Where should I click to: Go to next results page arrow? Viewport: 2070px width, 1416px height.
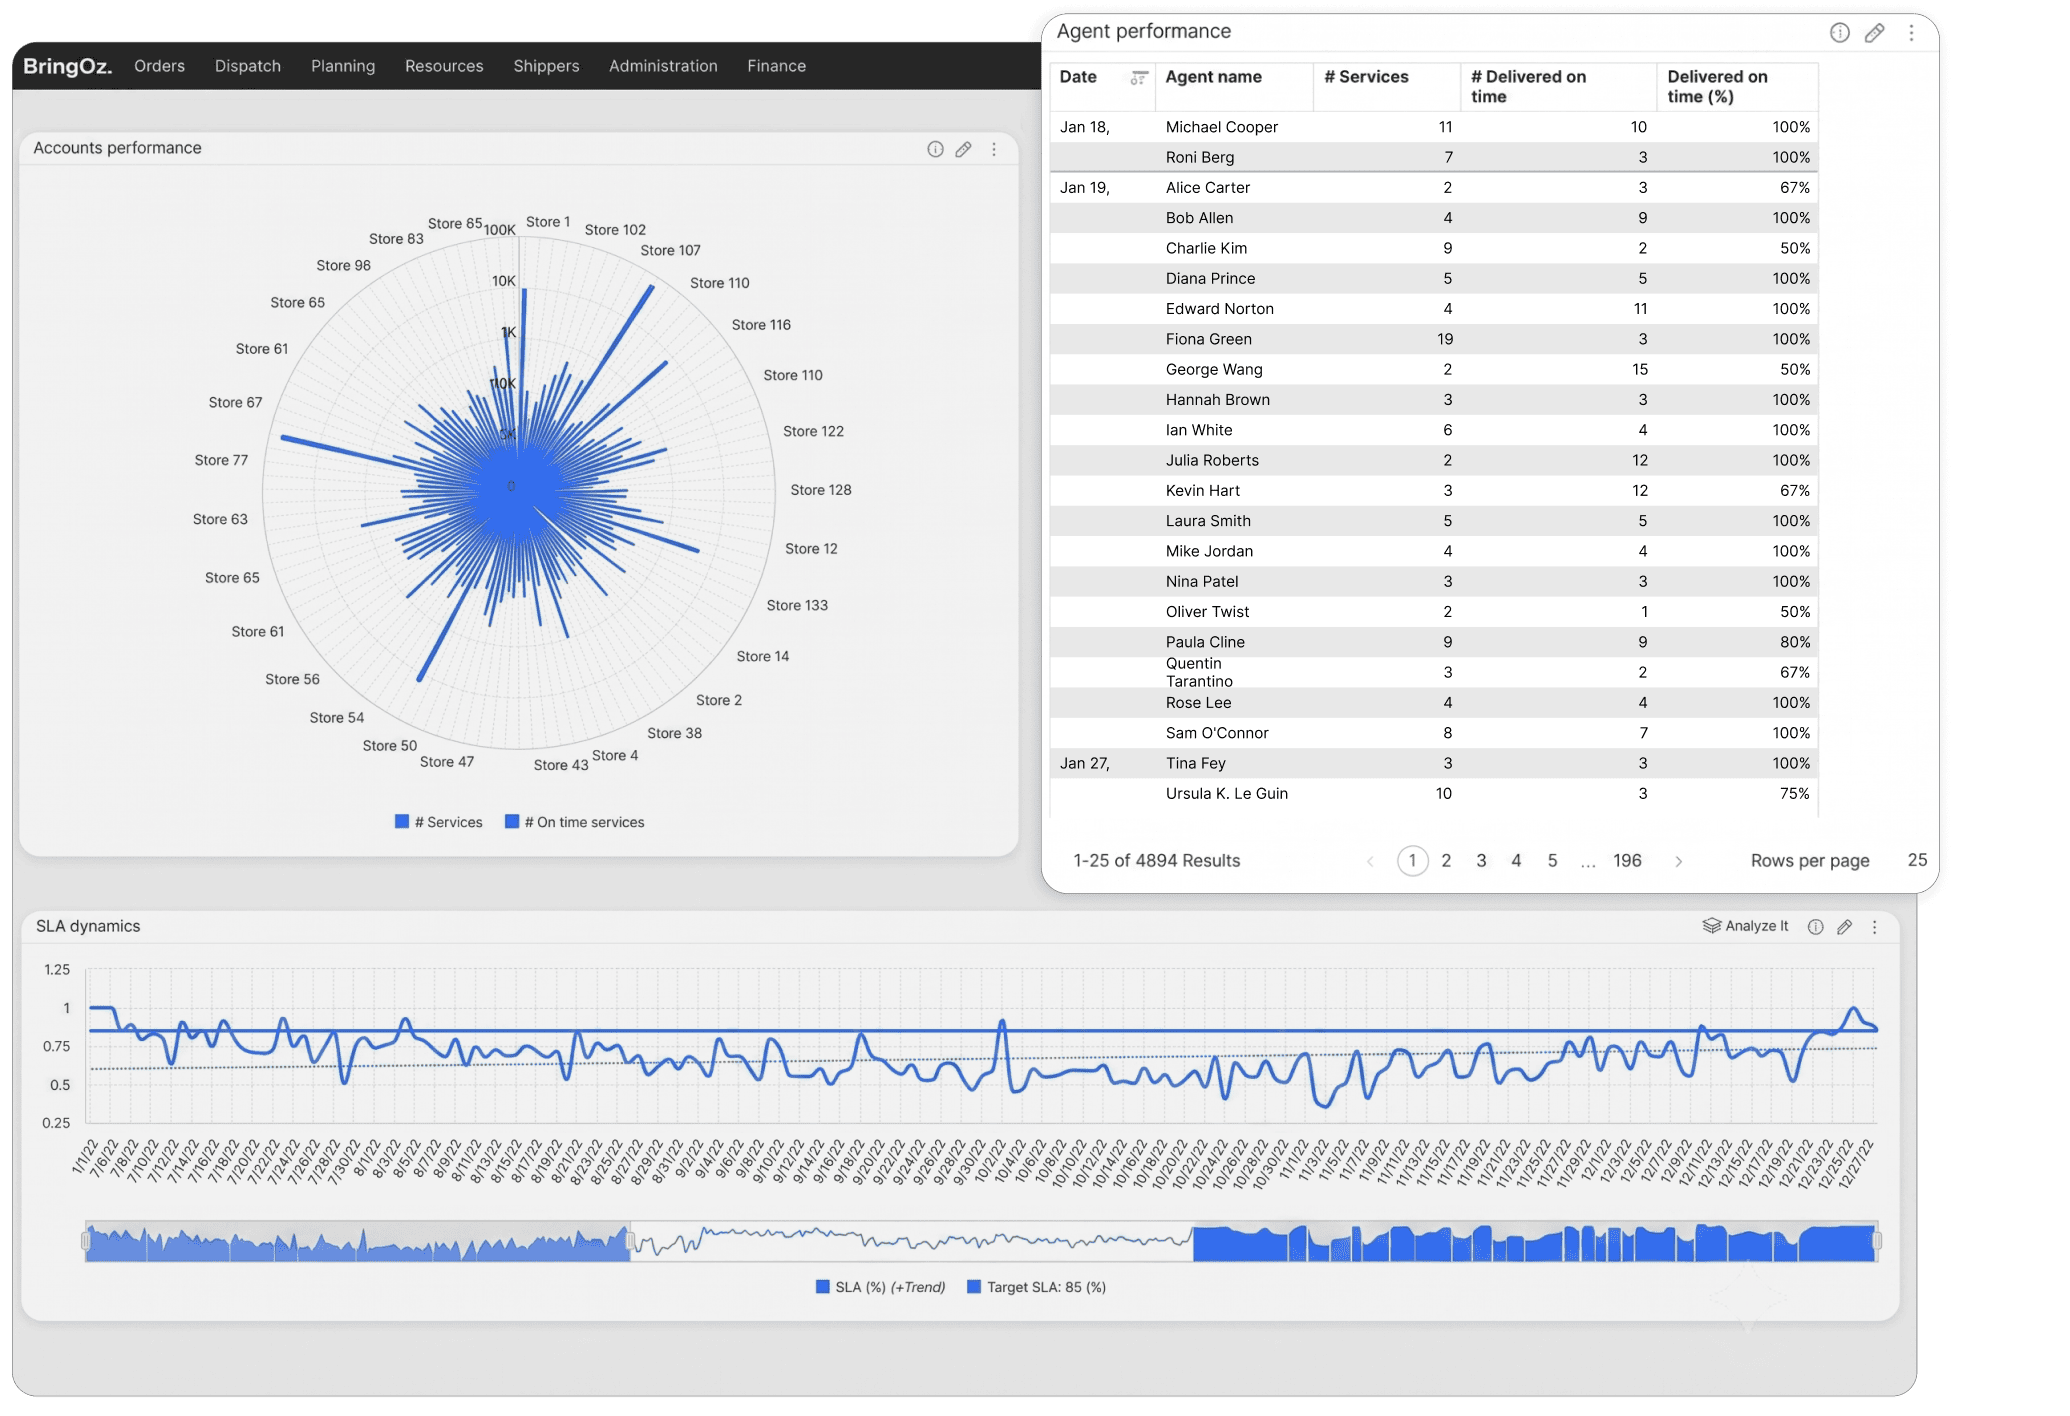click(x=1679, y=861)
